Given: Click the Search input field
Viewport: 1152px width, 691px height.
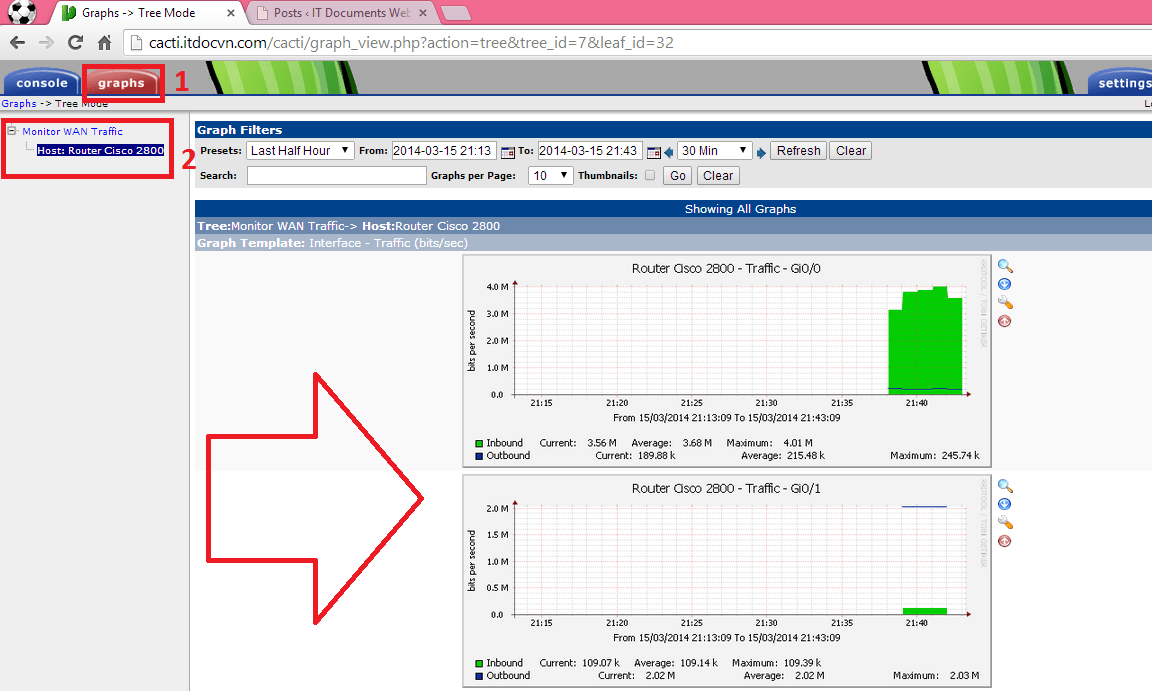Looking at the screenshot, I should pyautogui.click(x=336, y=176).
